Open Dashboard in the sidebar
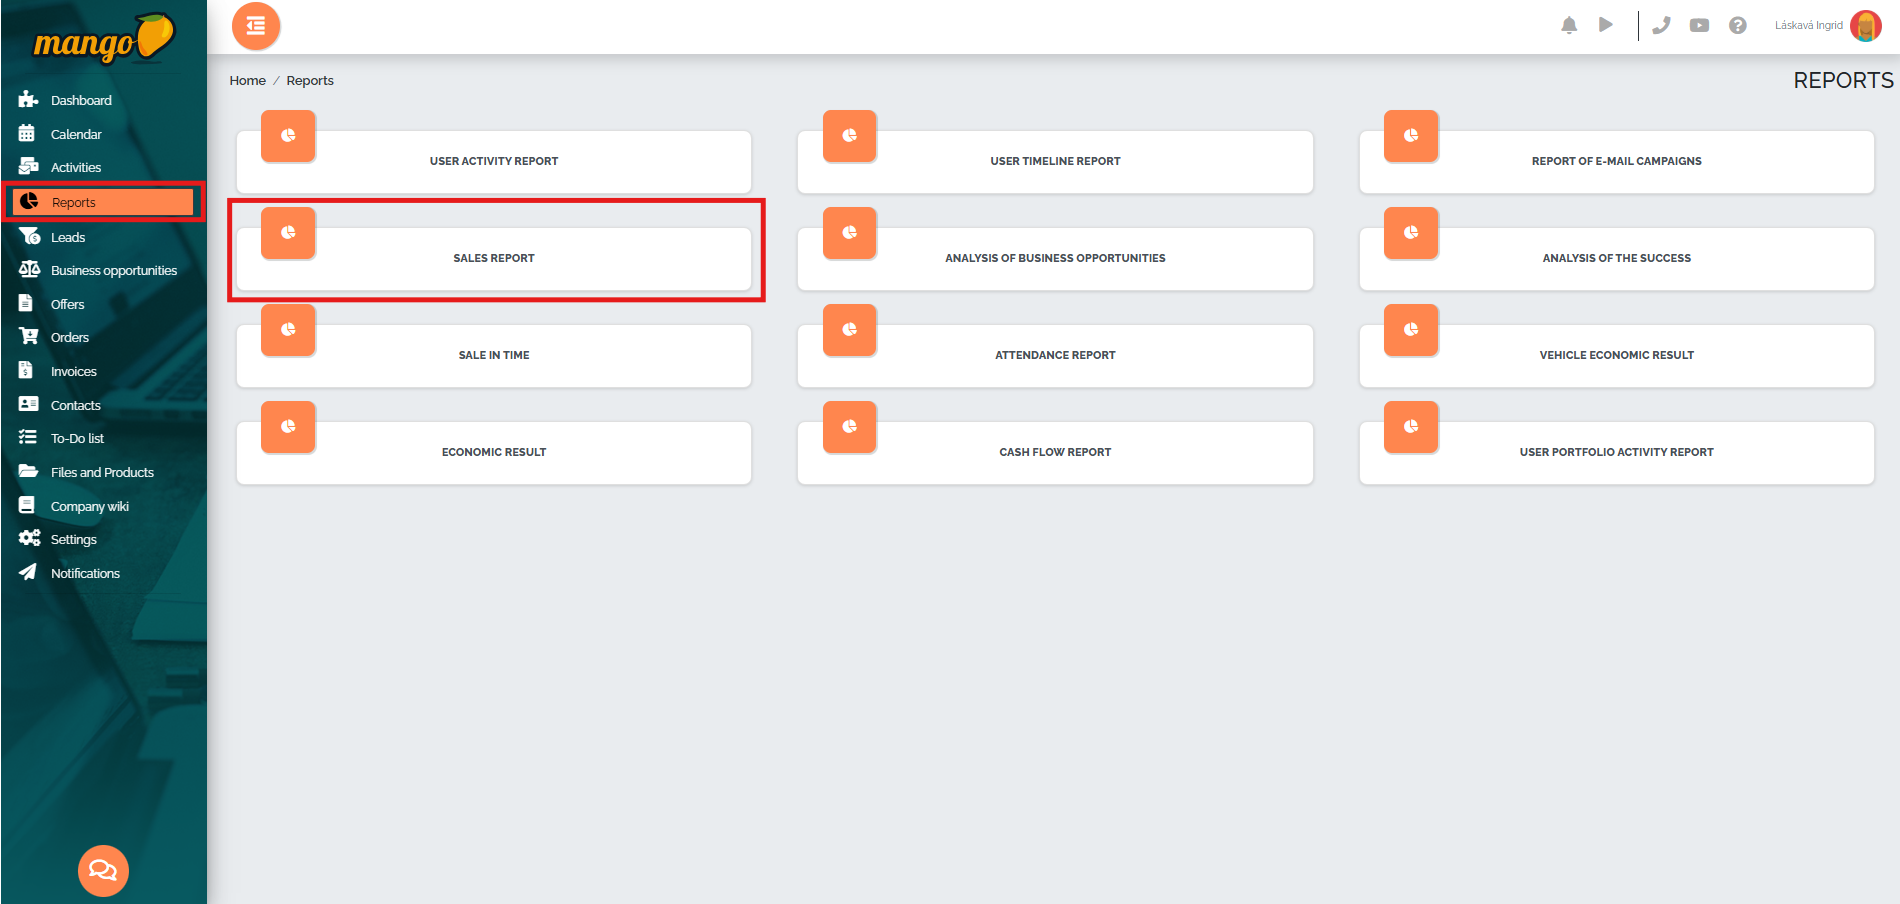The image size is (1900, 904). pos(81,100)
